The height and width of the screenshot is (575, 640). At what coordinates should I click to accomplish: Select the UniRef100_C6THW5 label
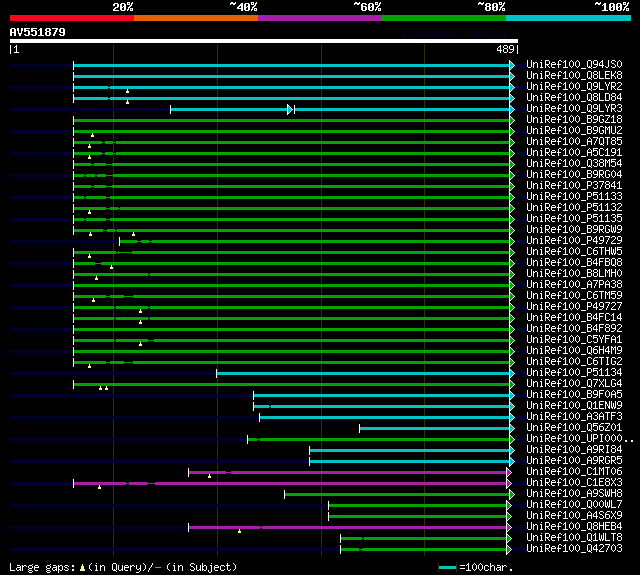pos(574,252)
